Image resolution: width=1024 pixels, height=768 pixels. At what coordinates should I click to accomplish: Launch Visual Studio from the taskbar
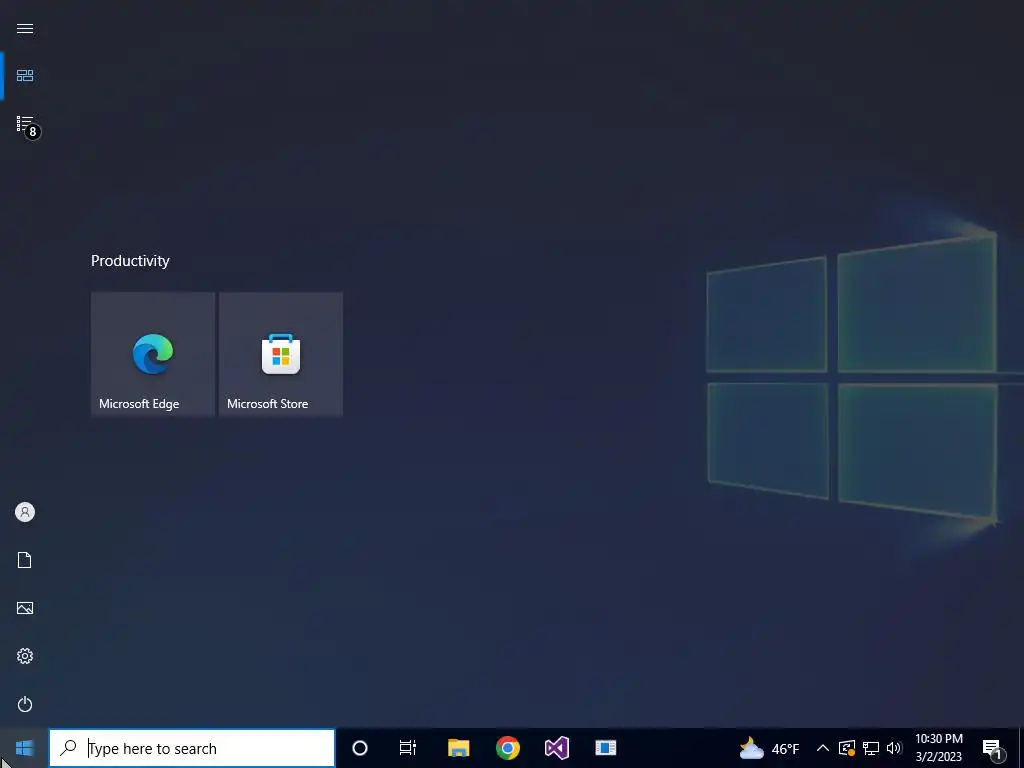(556, 748)
